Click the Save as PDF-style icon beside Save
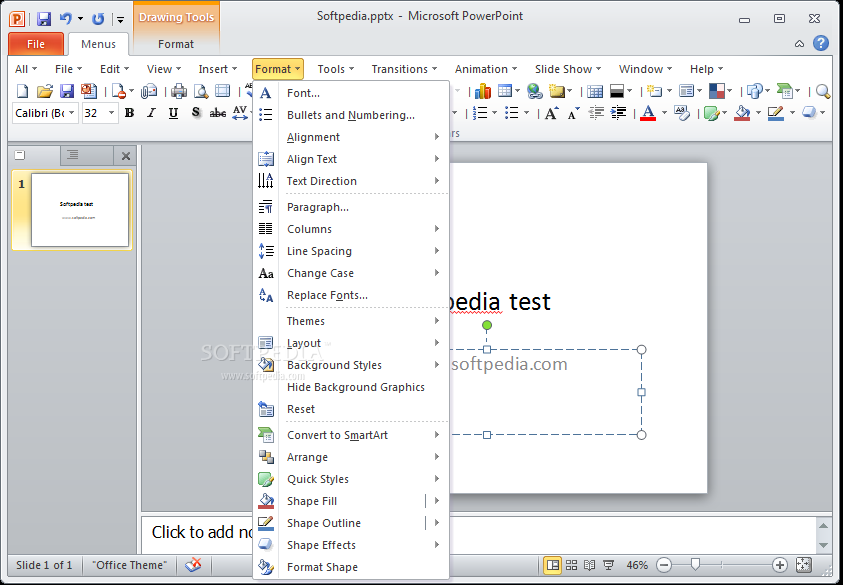Screen dimensions: 843x585 (89, 91)
